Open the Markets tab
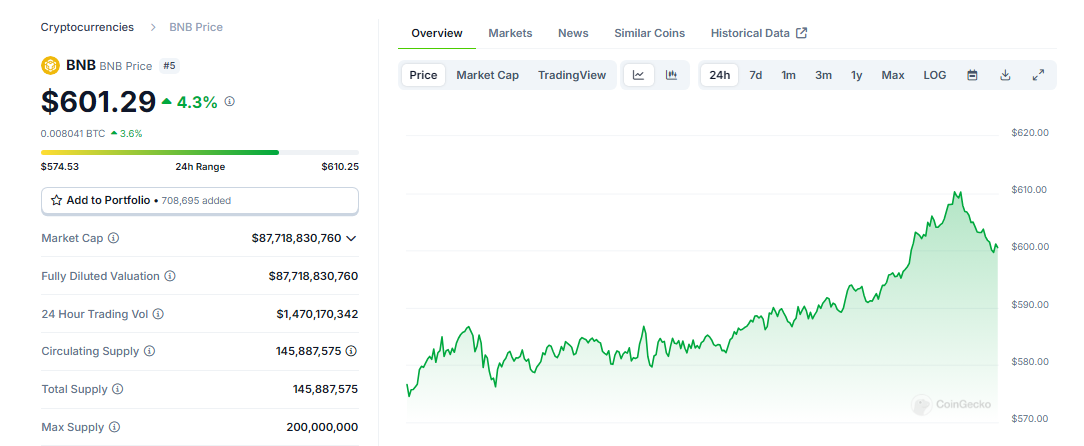The width and height of the screenshot is (1084, 446). pyautogui.click(x=510, y=33)
